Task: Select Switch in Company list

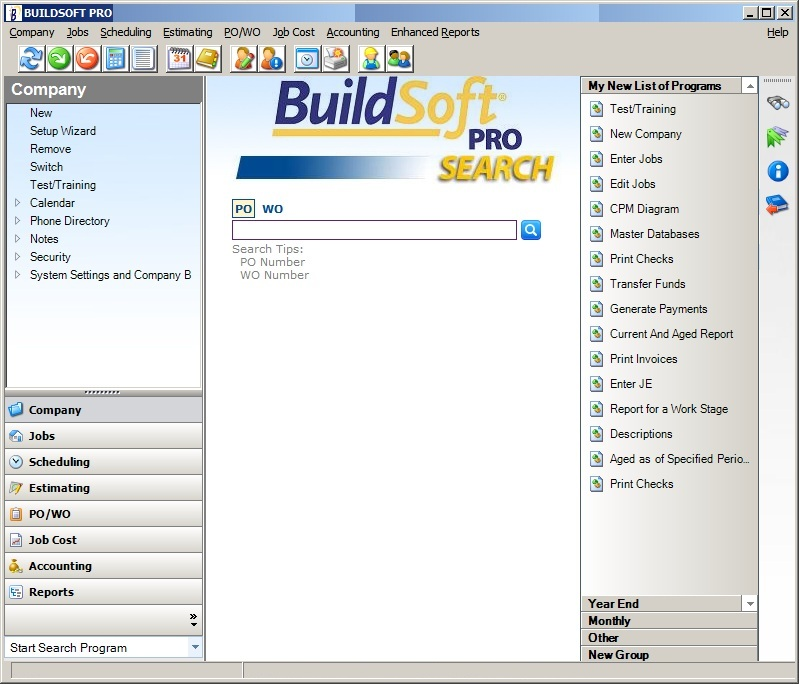Action: coord(46,167)
